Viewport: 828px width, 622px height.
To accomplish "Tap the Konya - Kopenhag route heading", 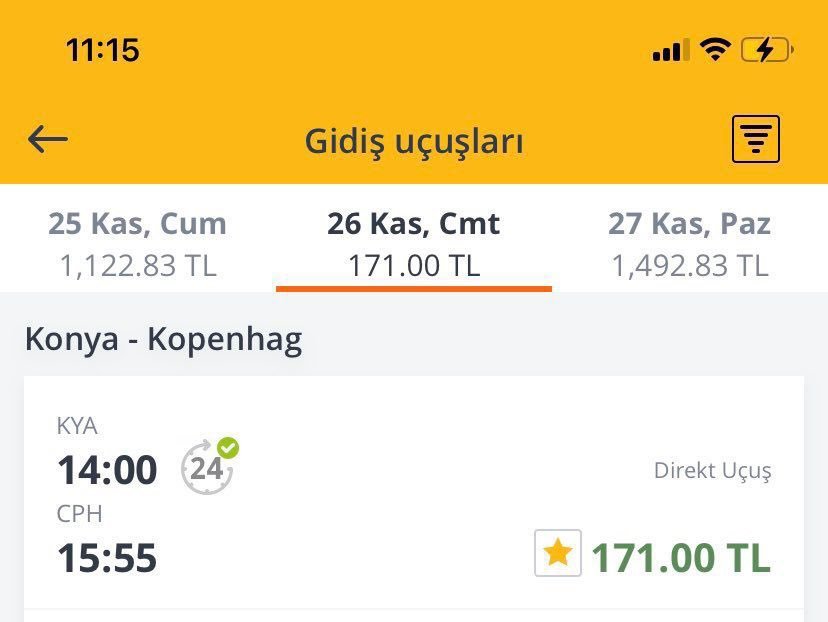I will (x=163, y=340).
